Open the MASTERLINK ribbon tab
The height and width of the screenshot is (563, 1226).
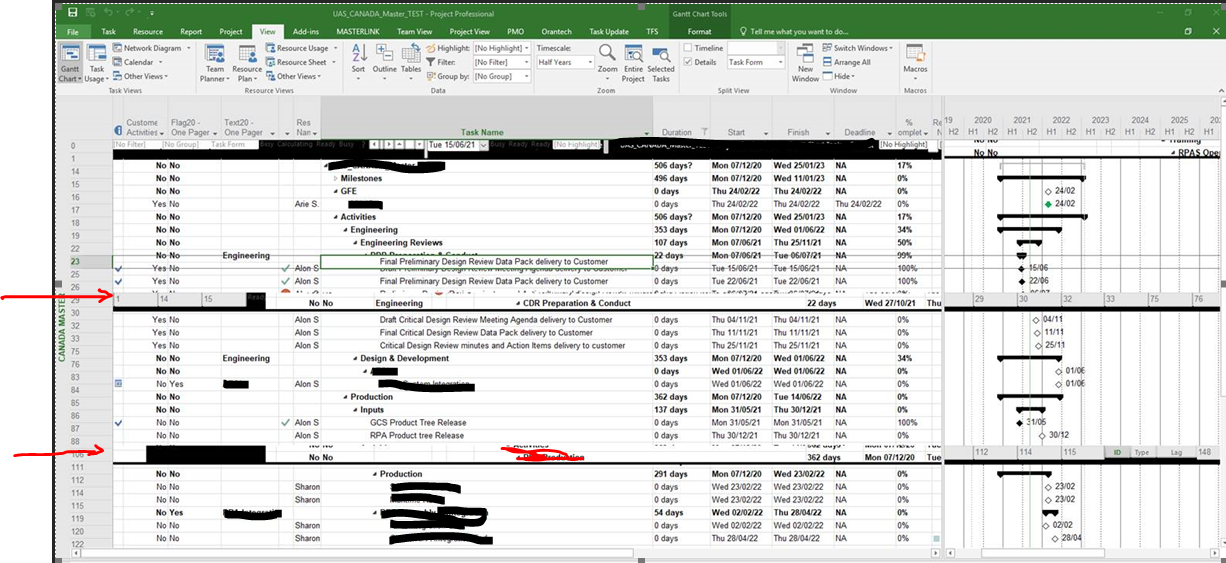click(357, 32)
